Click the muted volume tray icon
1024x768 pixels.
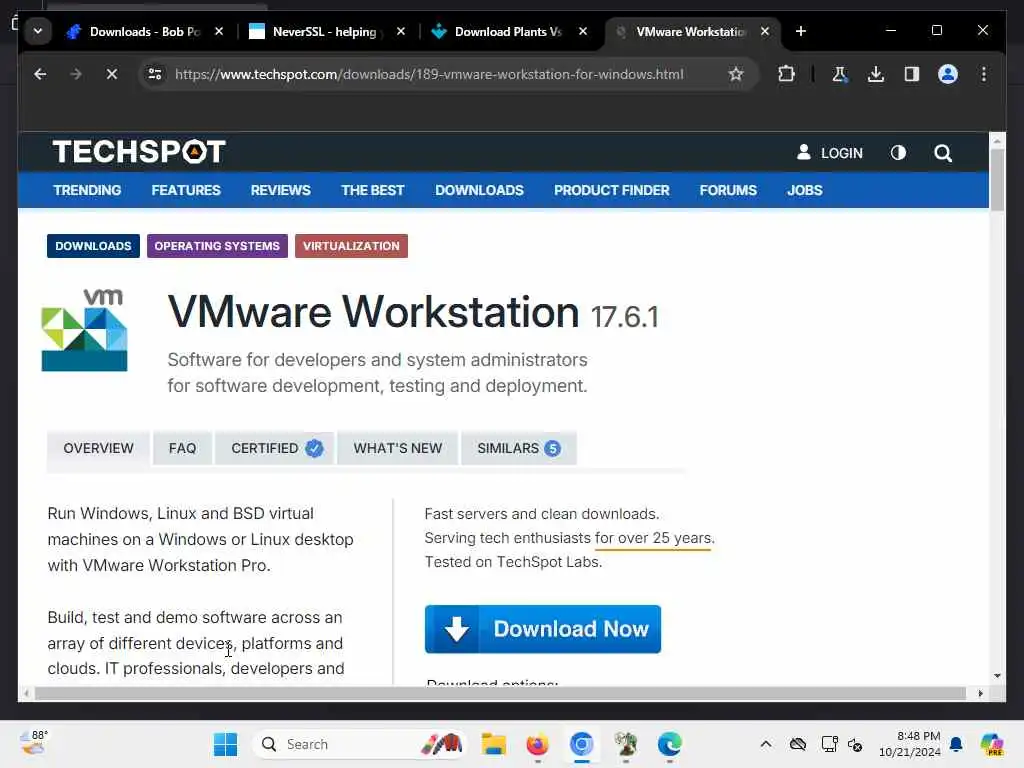tap(856, 744)
